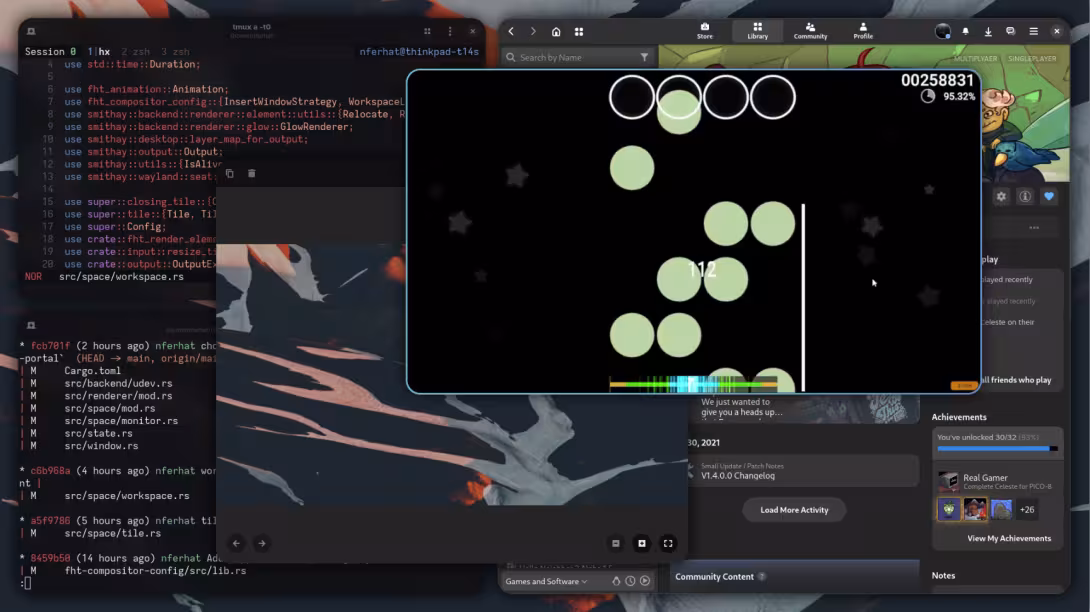
Task: Switch to the Store tab
Action: click(x=705, y=31)
